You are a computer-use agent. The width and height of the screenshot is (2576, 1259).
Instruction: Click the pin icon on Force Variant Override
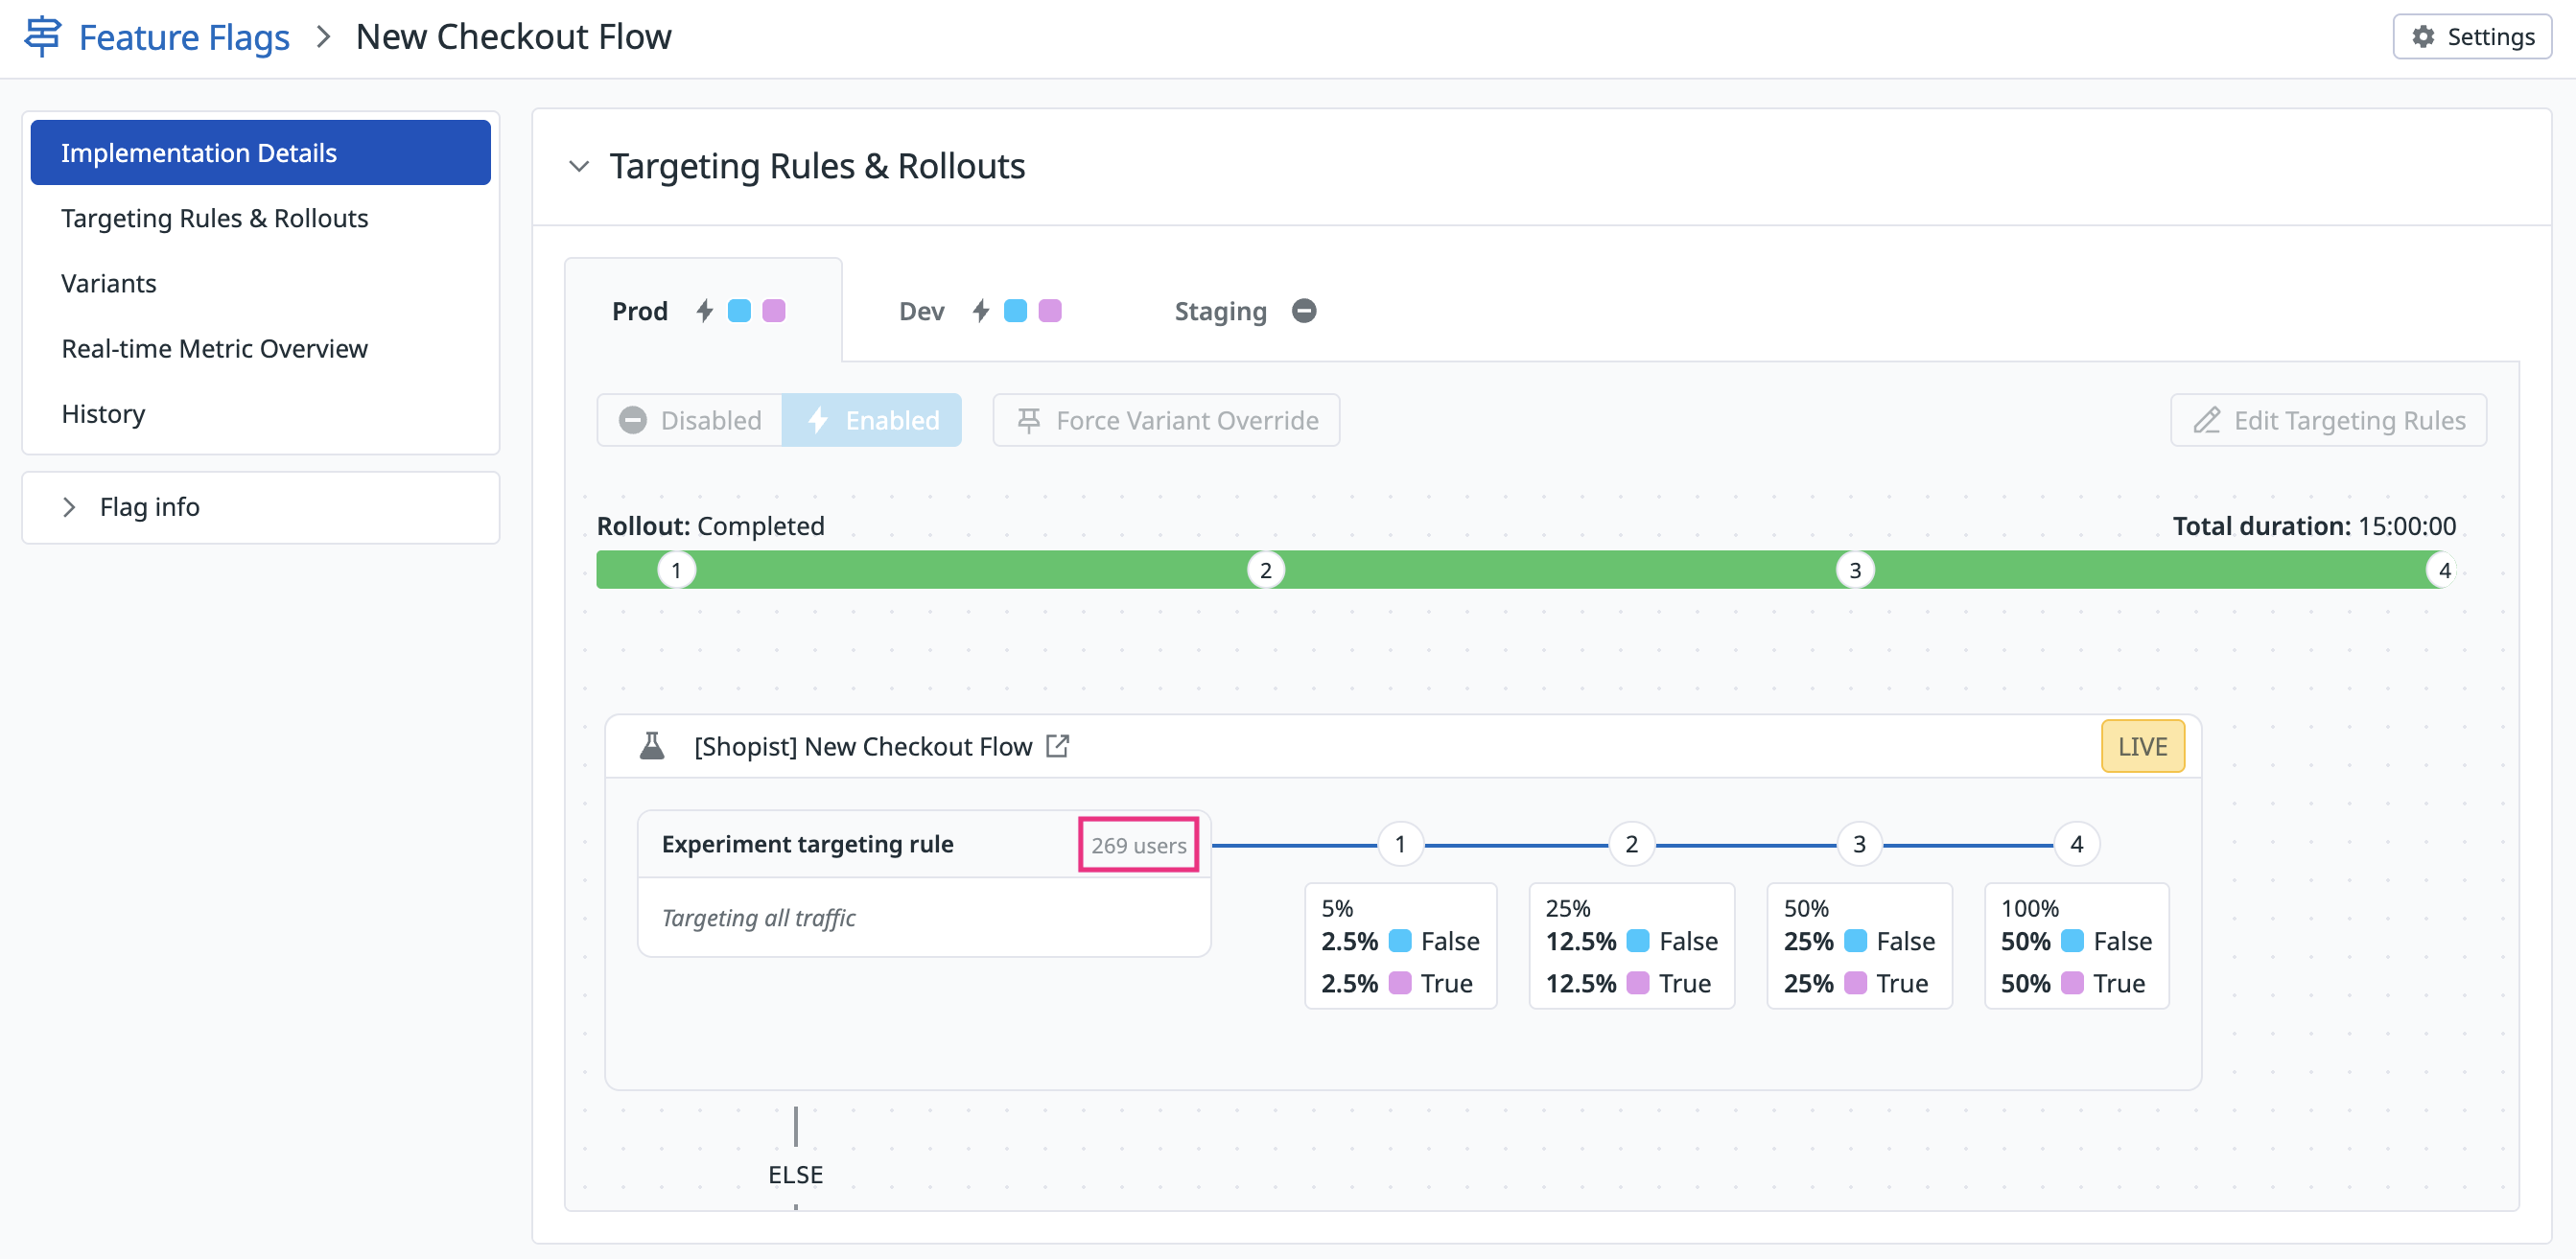tap(1028, 420)
